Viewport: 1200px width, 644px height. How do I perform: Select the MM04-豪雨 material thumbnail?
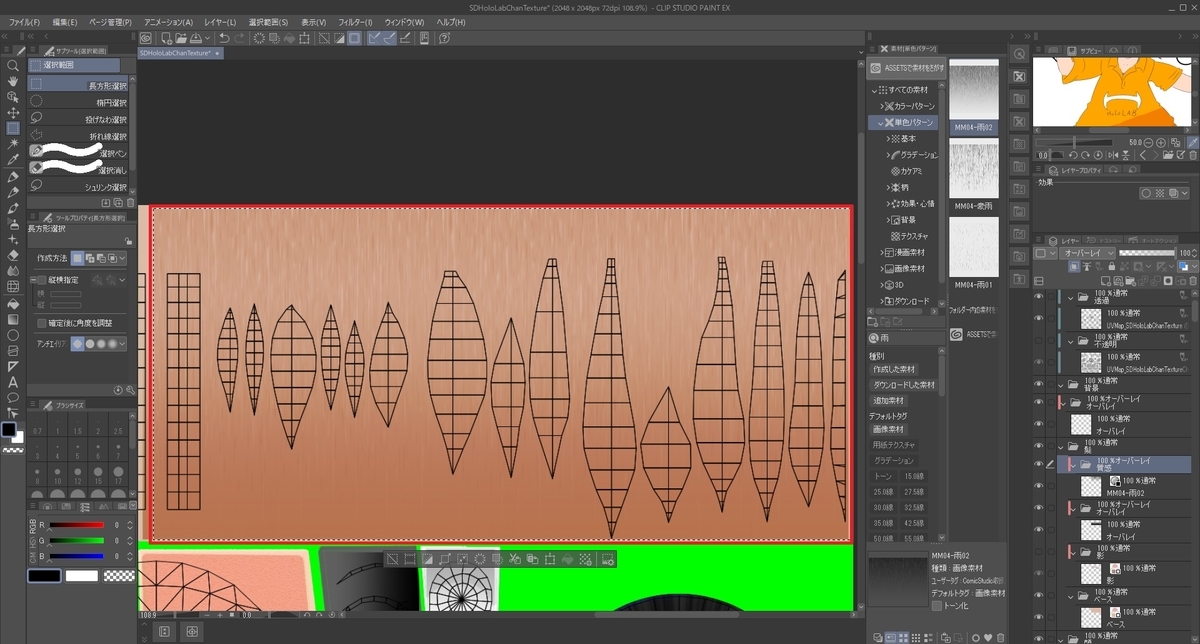(x=973, y=168)
